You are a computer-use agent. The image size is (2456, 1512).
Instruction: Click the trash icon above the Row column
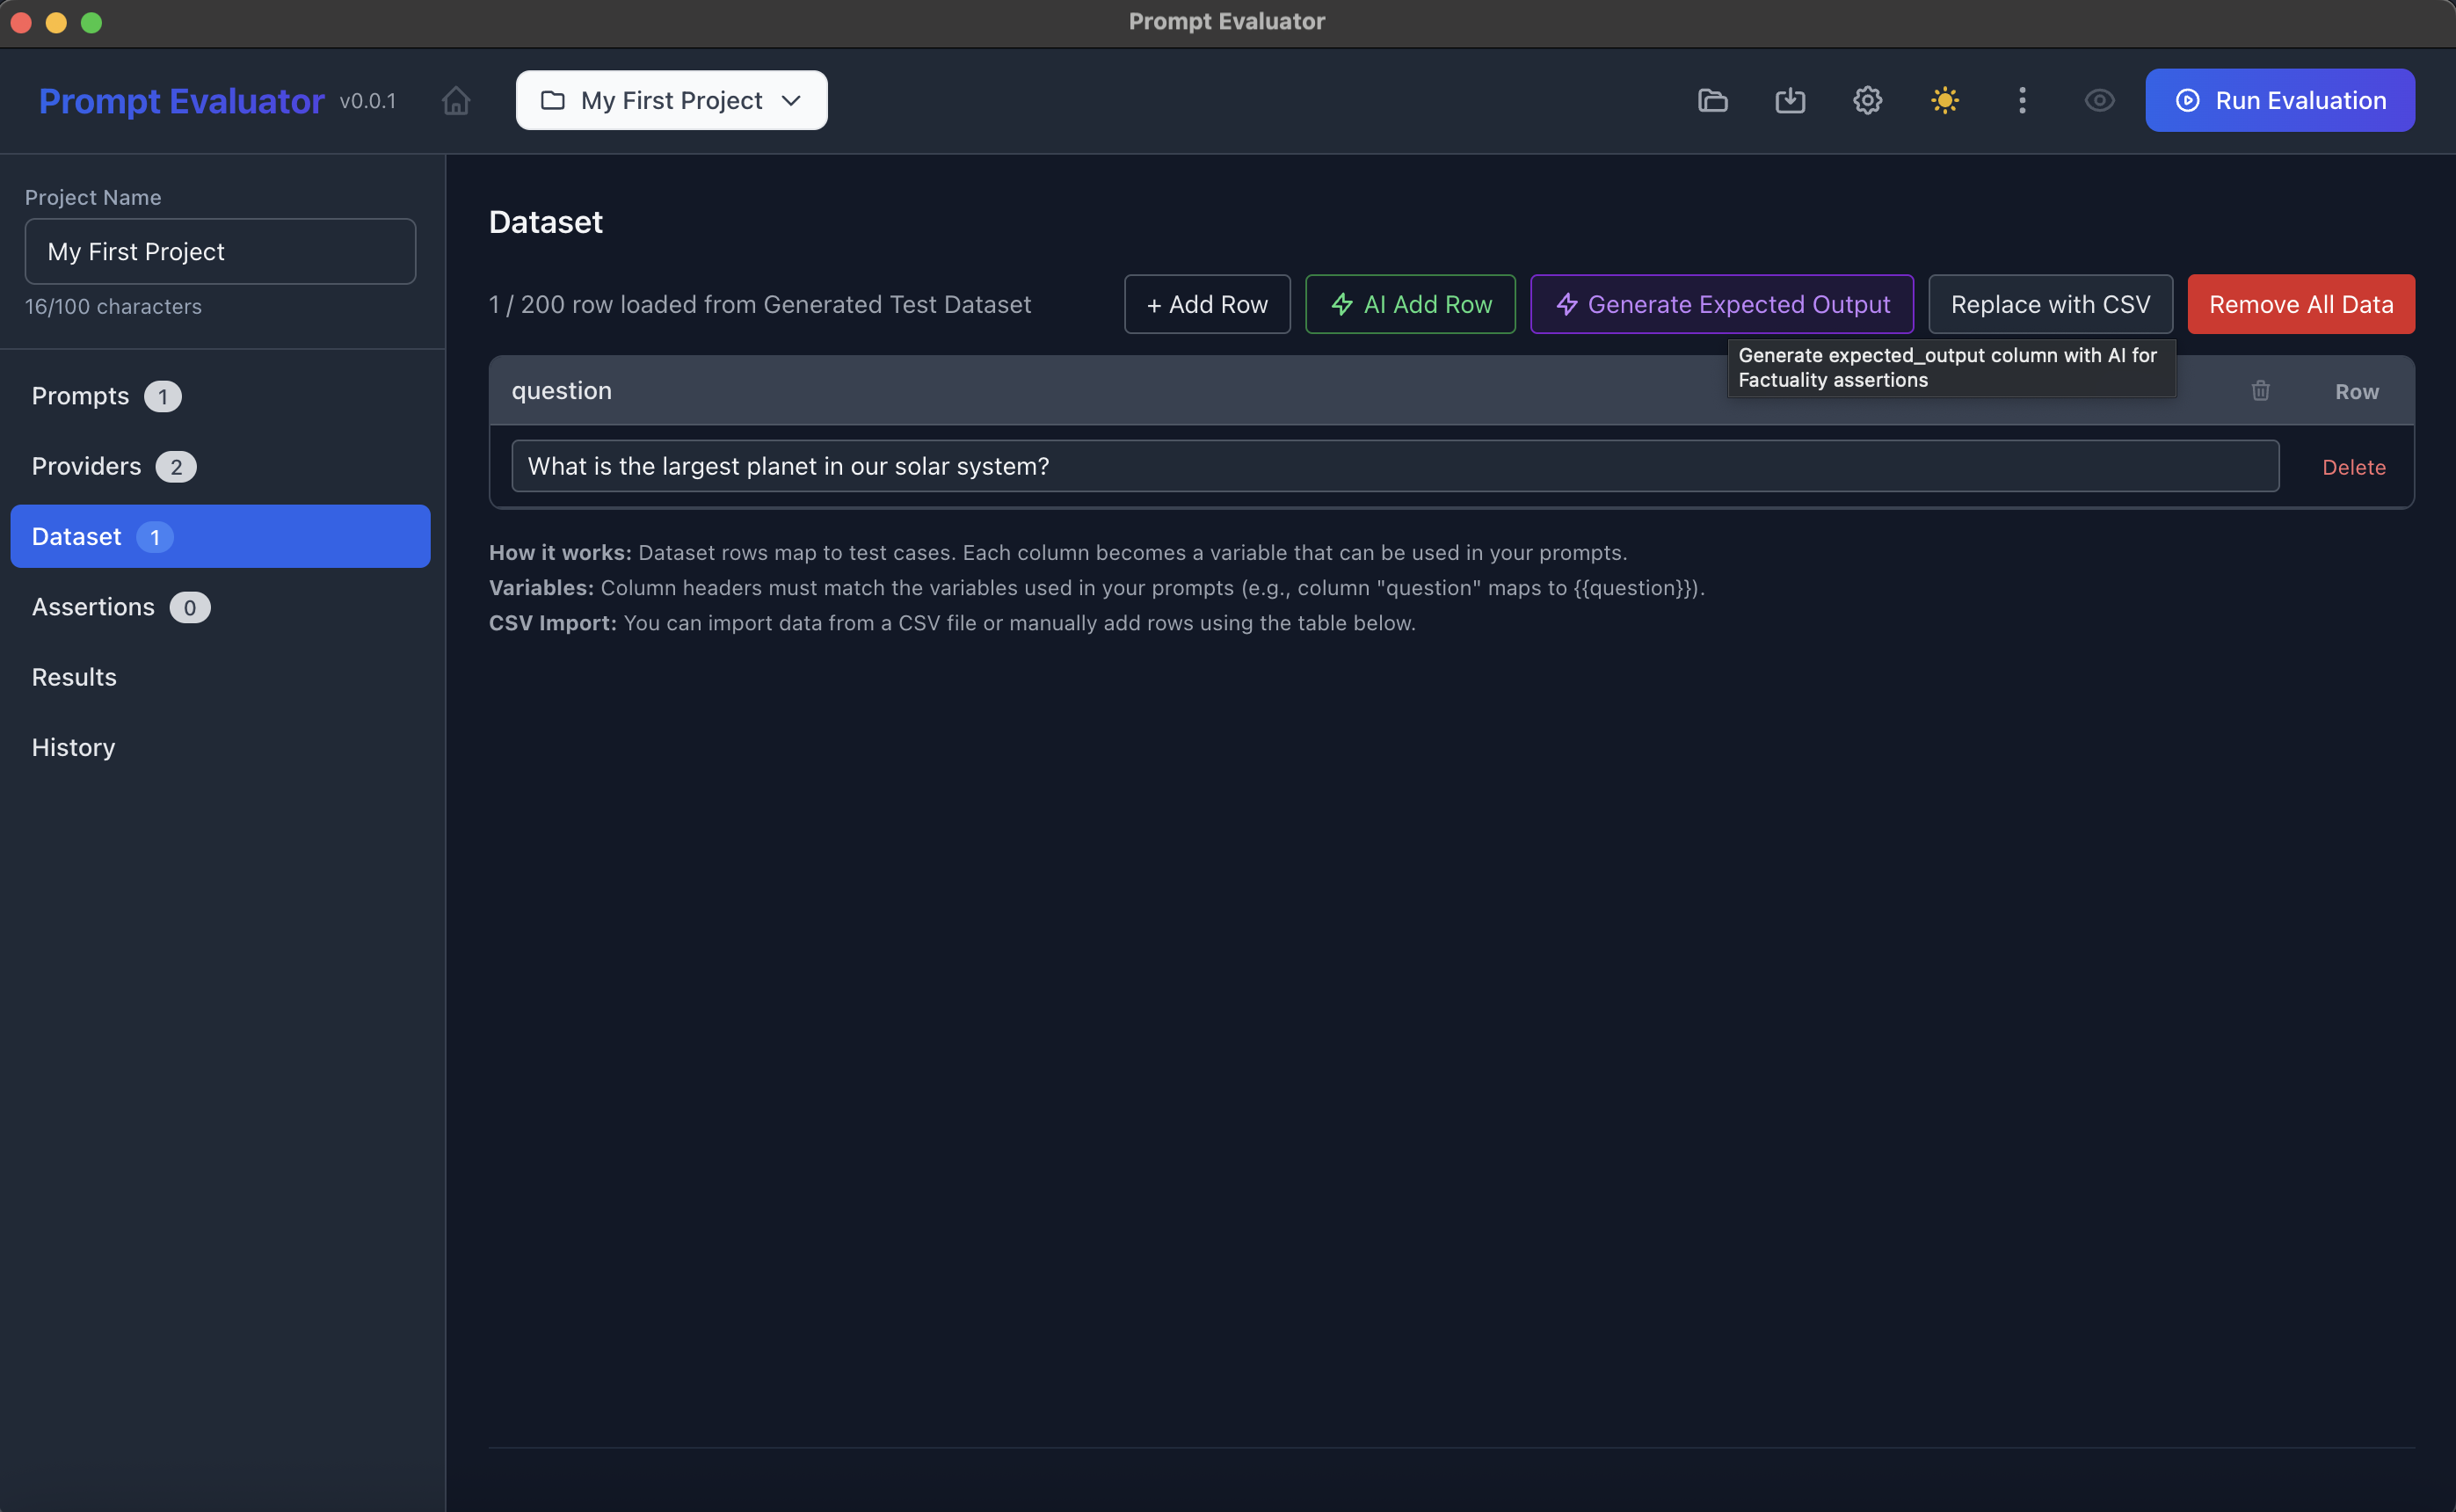coord(2261,391)
